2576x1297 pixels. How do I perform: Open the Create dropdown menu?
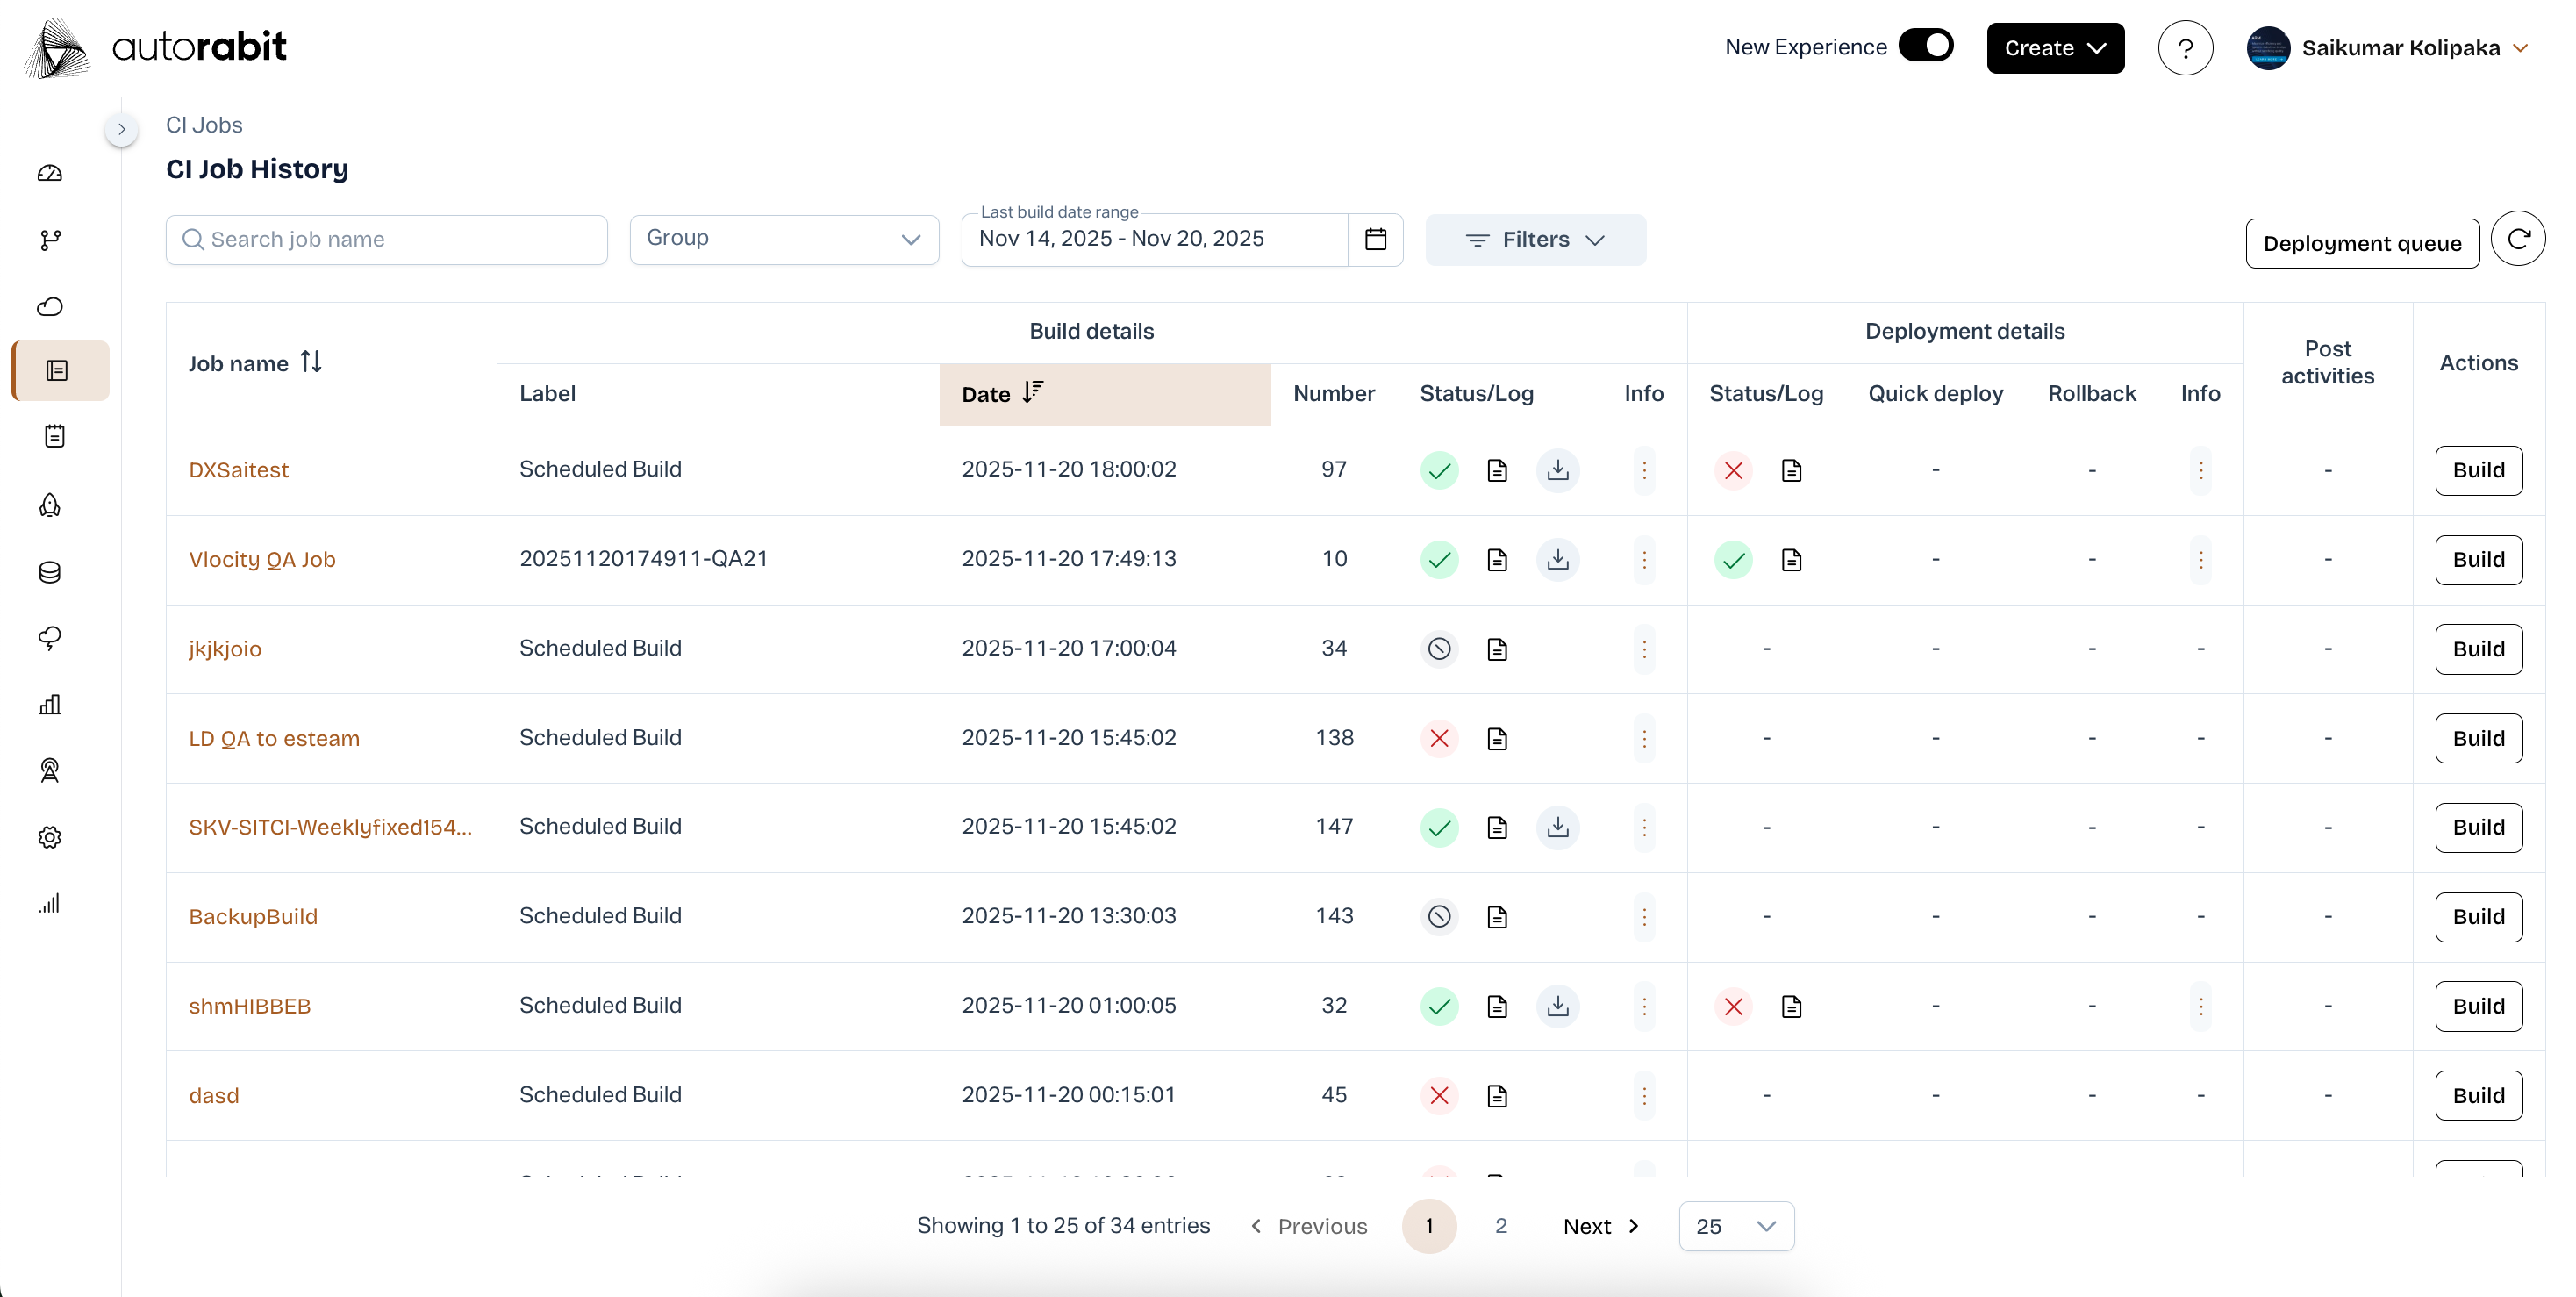tap(2055, 48)
